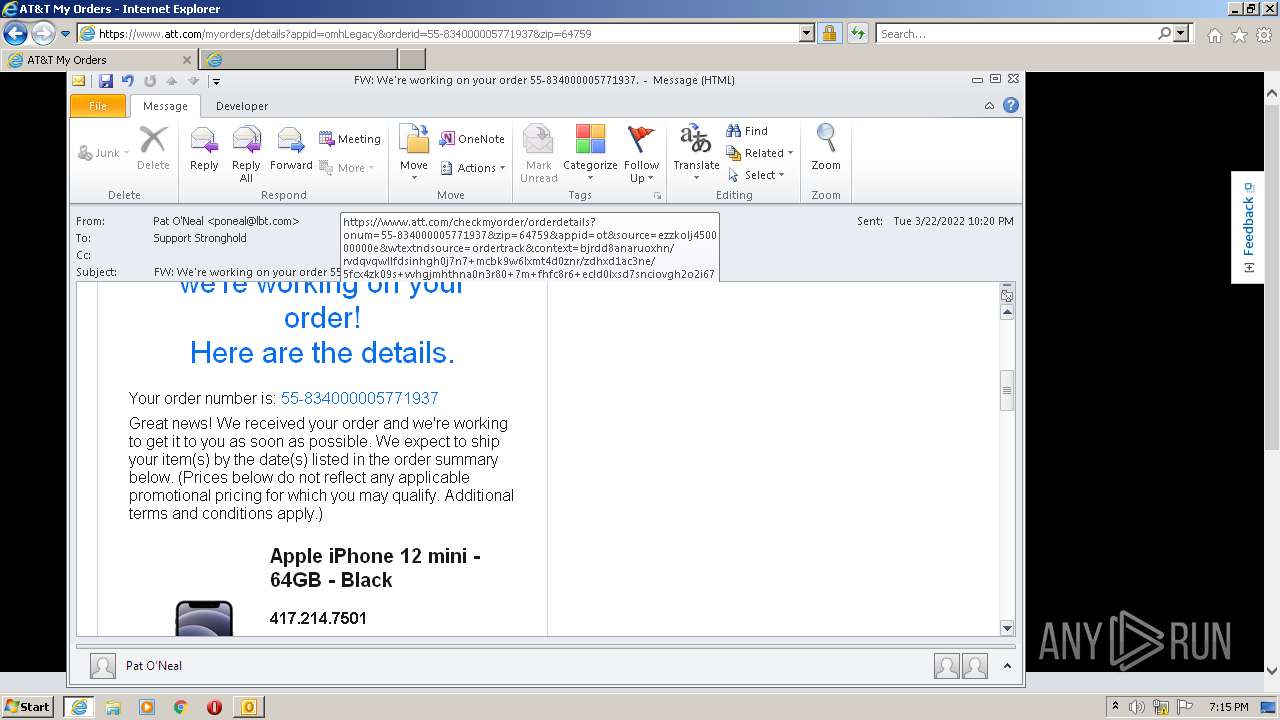The image size is (1280, 720).
Task: Click the IE security lock icon
Action: pos(829,34)
